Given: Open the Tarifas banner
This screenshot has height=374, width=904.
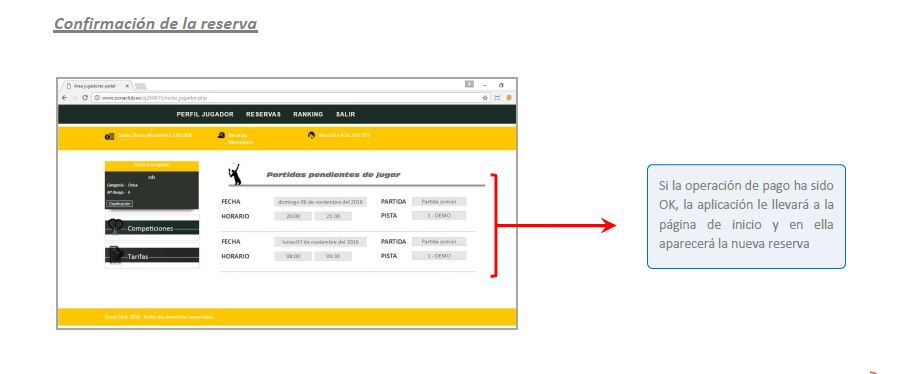Looking at the screenshot, I should pyautogui.click(x=152, y=255).
